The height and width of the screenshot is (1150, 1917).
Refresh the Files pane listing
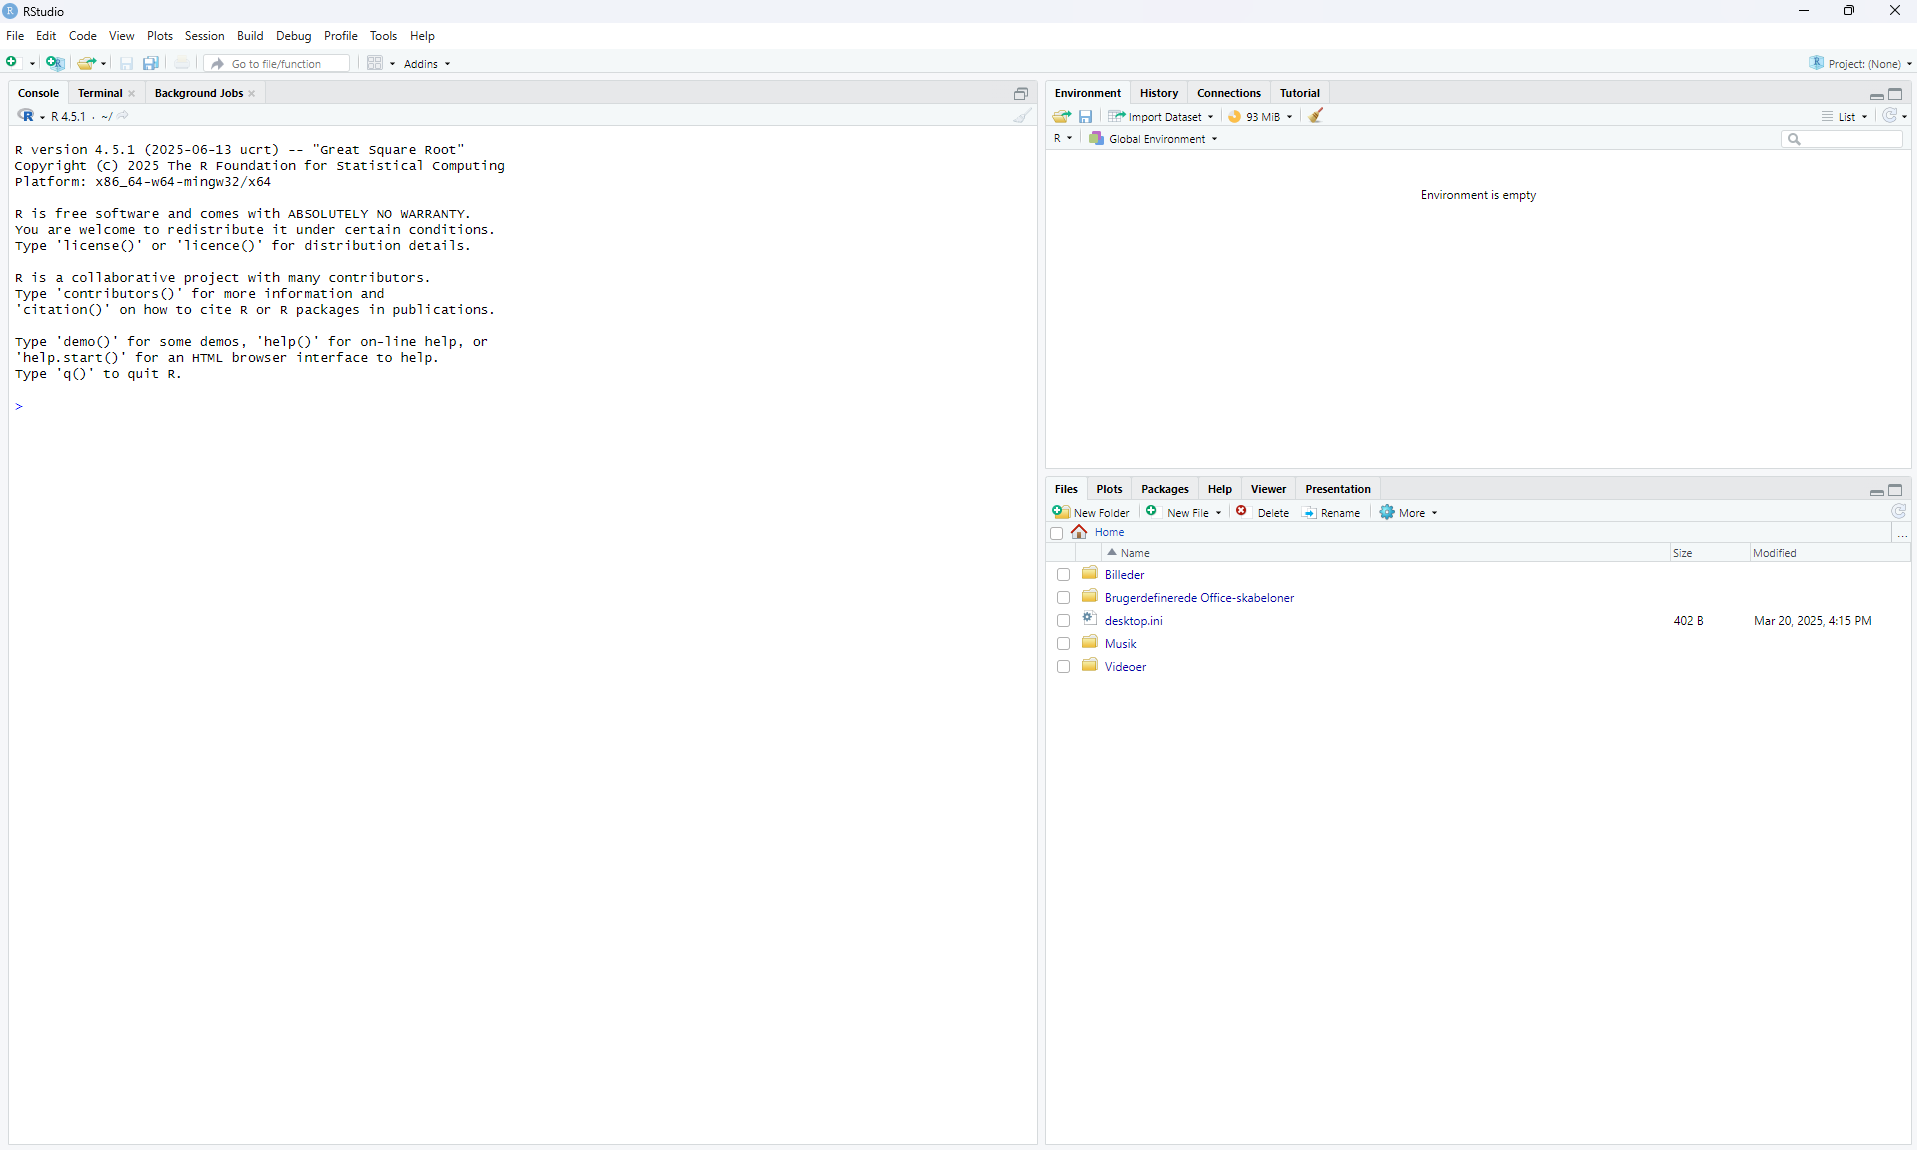point(1898,512)
